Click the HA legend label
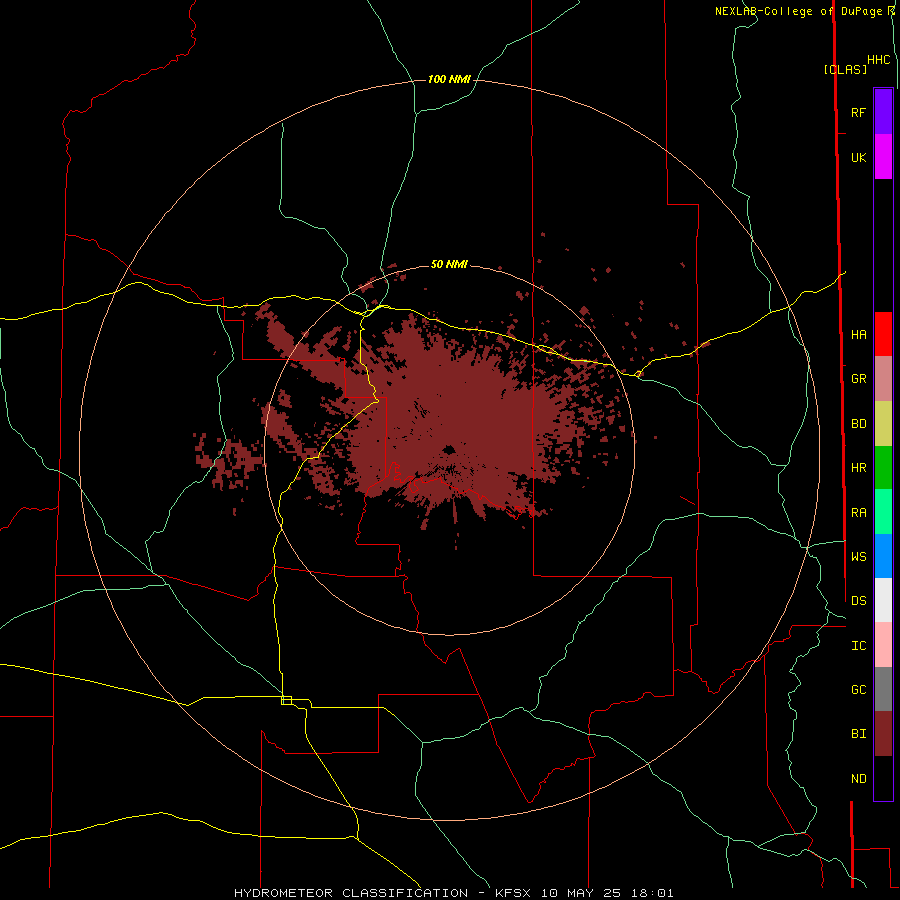 pyautogui.click(x=858, y=334)
